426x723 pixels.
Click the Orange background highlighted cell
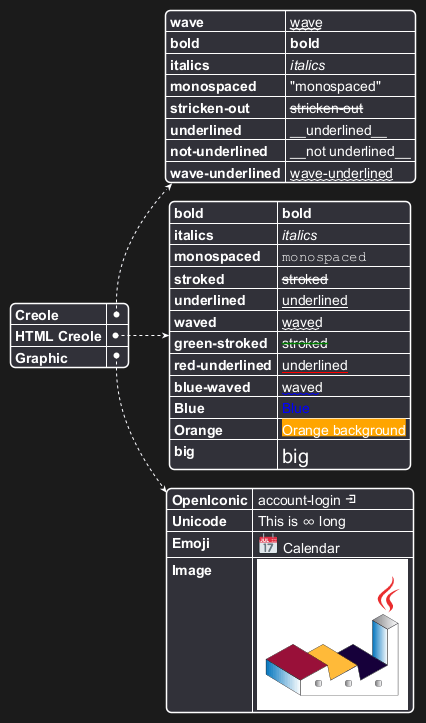click(343, 428)
